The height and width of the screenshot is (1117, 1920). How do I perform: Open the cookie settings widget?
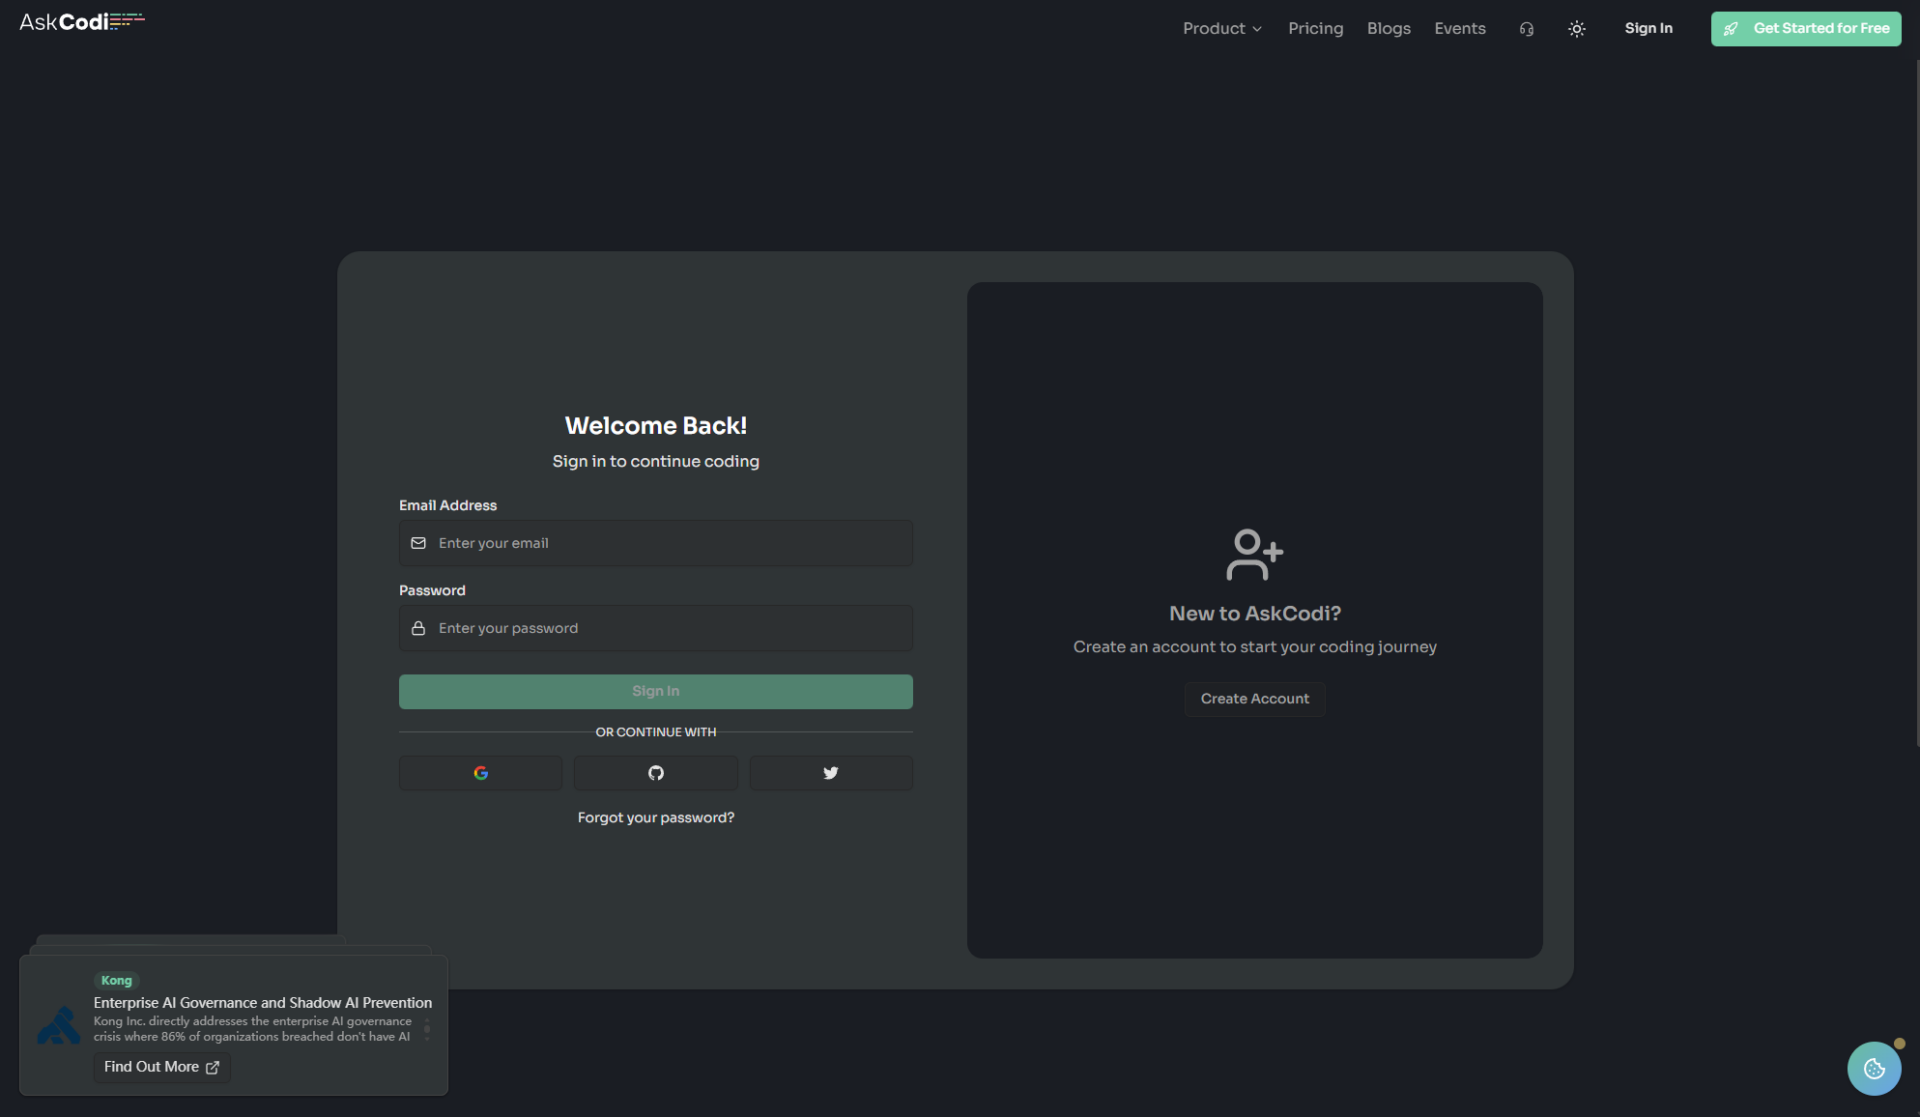[x=1873, y=1068]
